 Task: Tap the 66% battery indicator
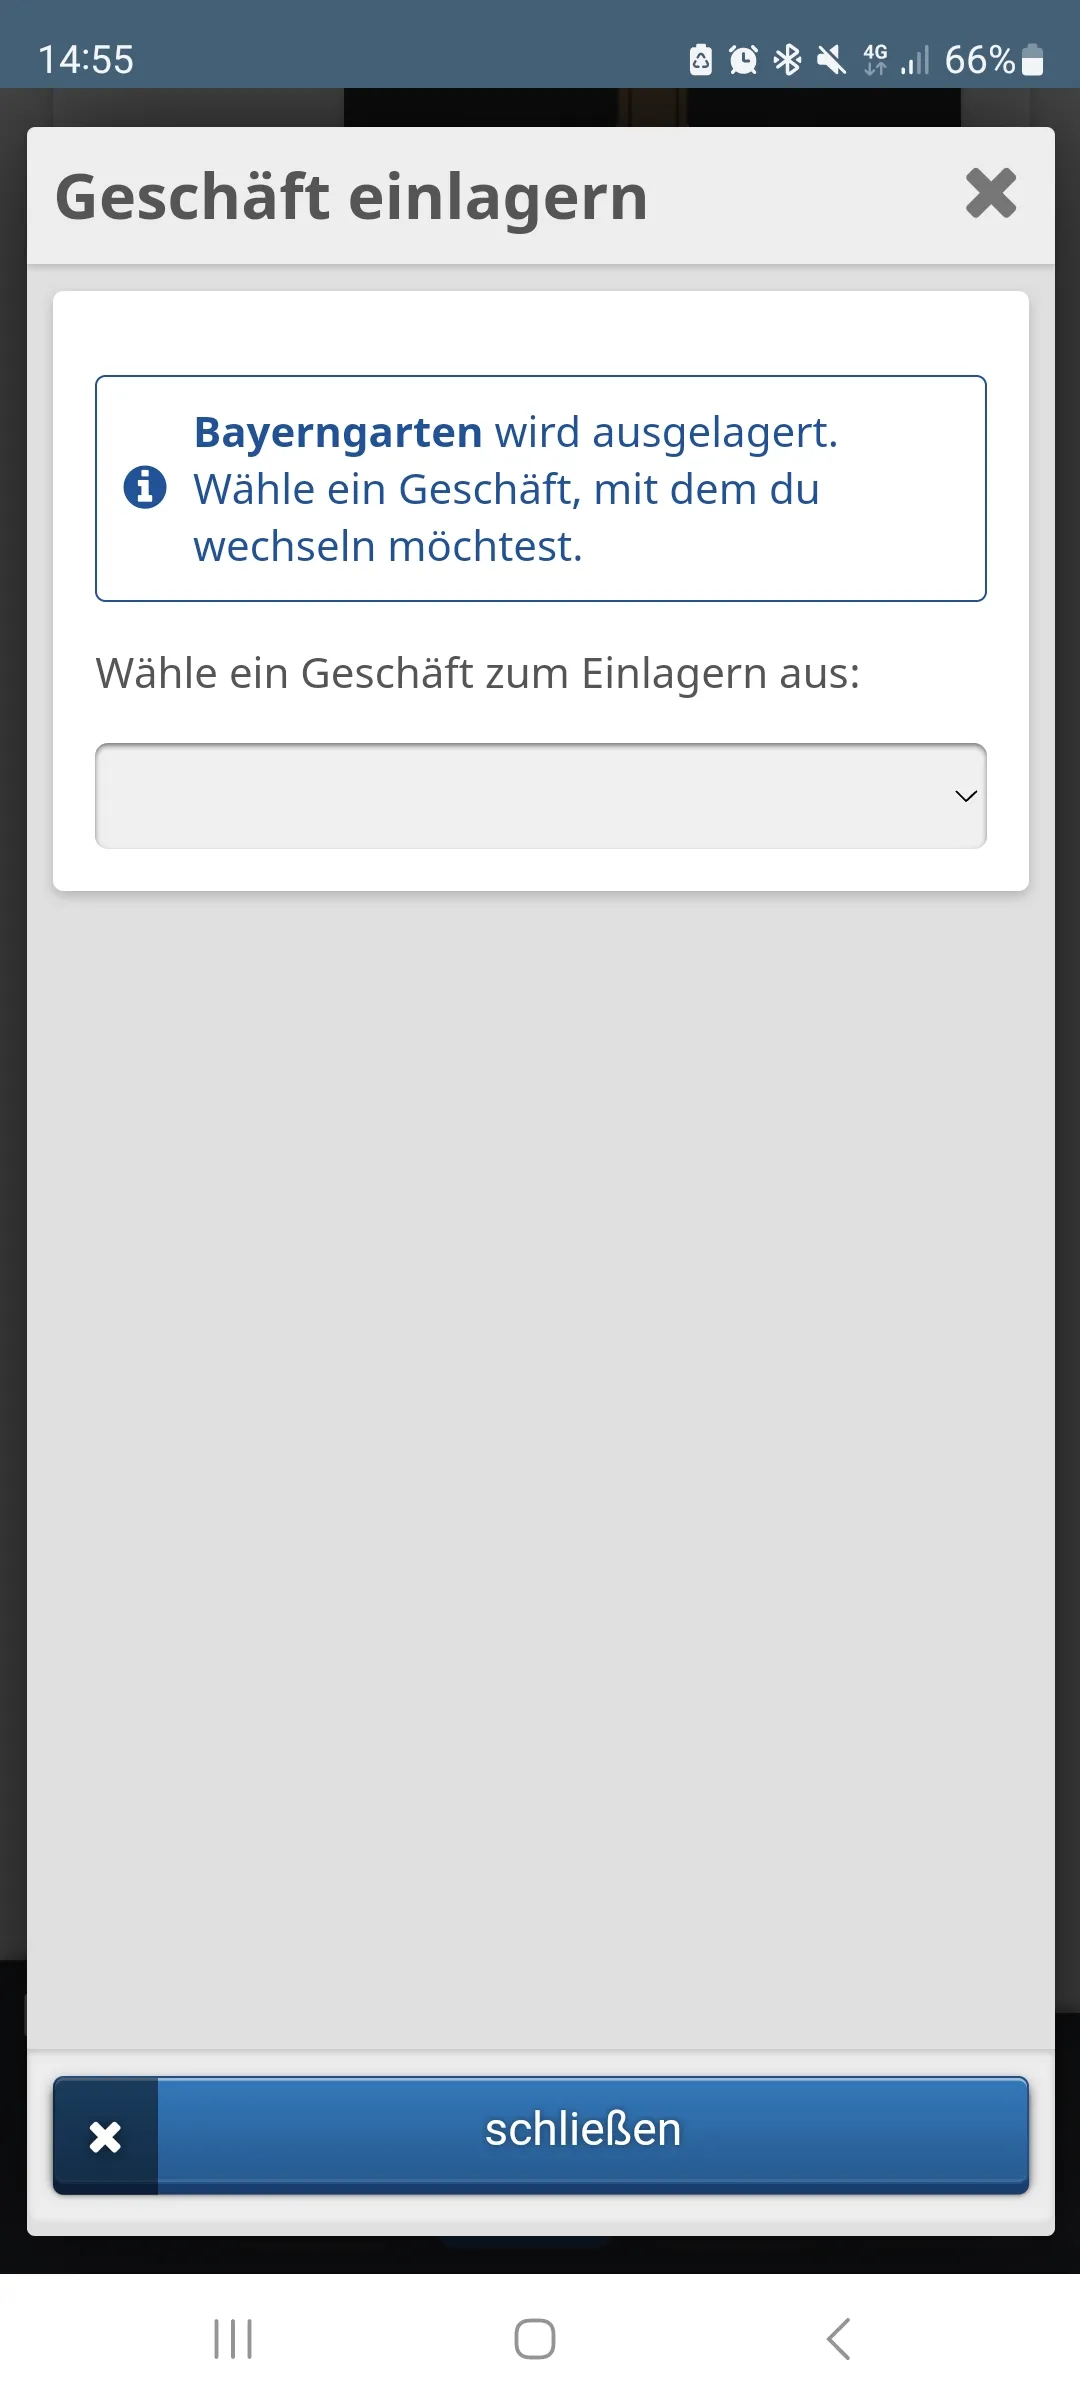(x=994, y=60)
